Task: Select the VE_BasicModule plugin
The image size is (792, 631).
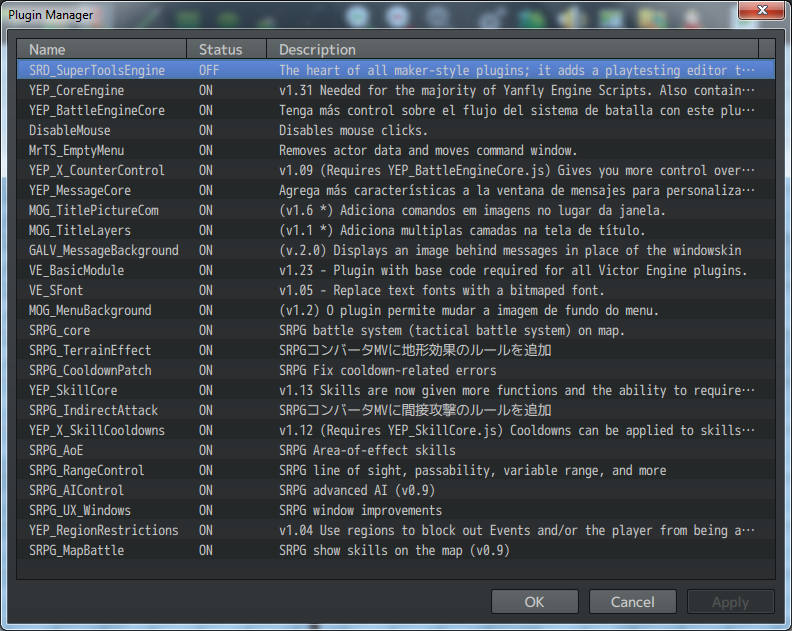Action: click(396, 270)
